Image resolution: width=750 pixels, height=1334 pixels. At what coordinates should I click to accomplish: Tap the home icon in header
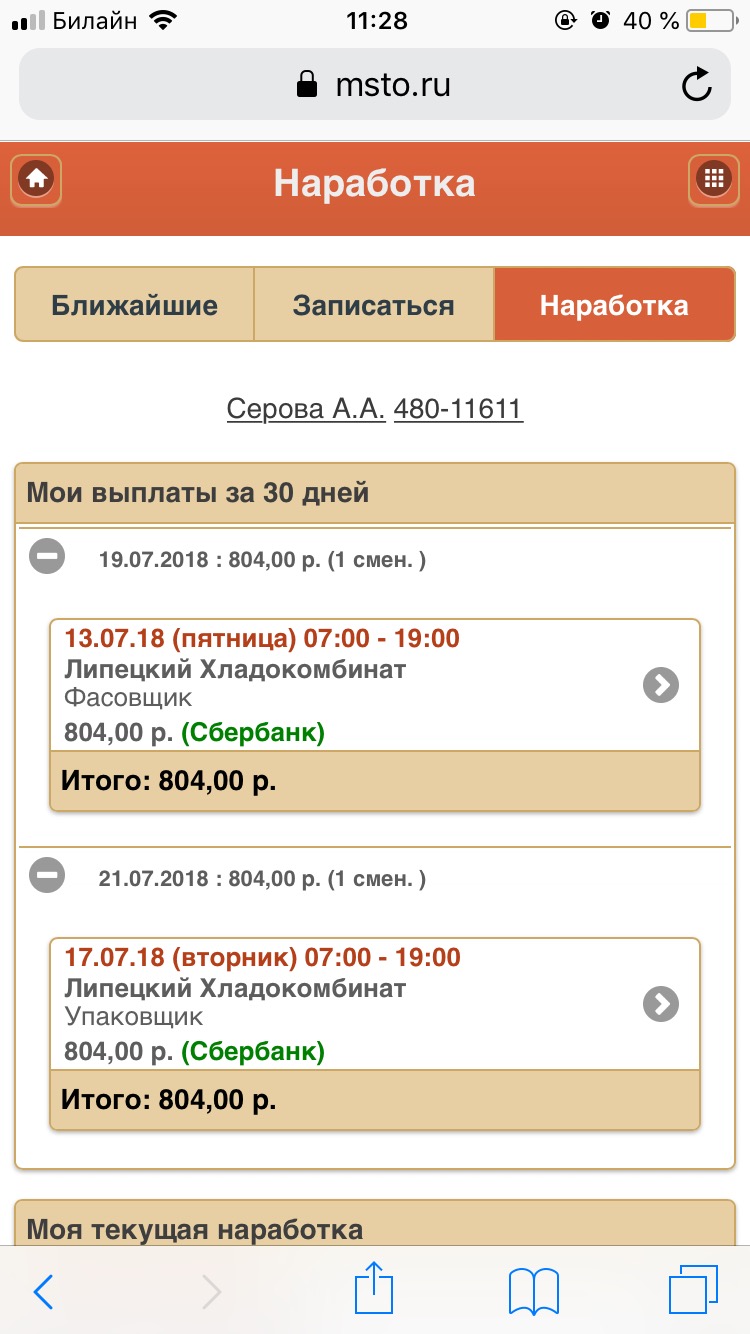[37, 180]
